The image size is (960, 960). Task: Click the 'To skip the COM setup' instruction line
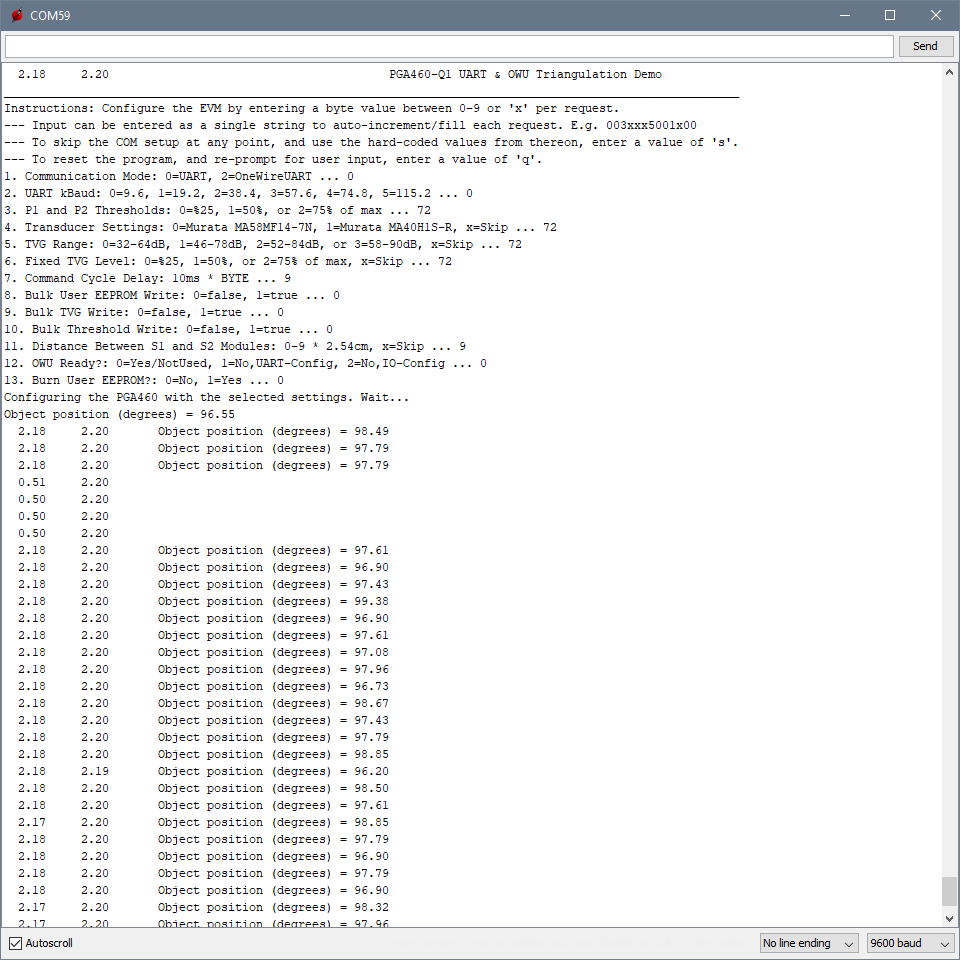(371, 143)
